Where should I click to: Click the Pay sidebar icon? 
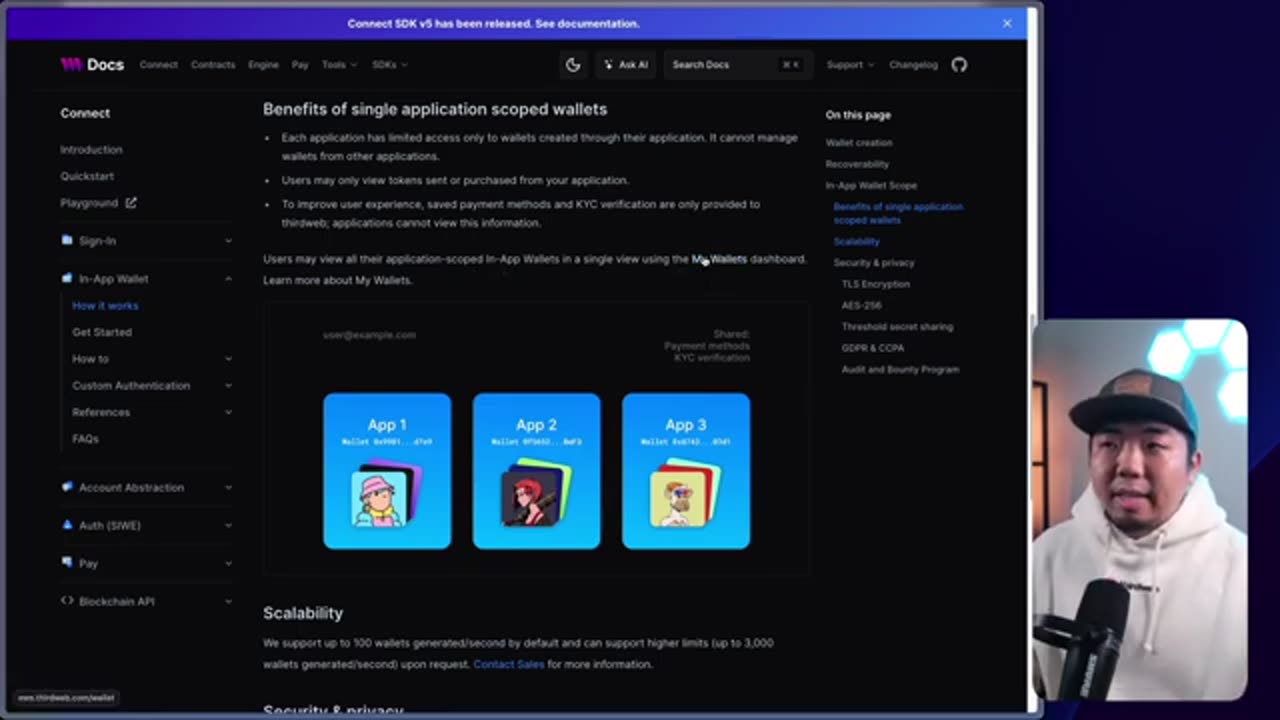[x=67, y=563]
